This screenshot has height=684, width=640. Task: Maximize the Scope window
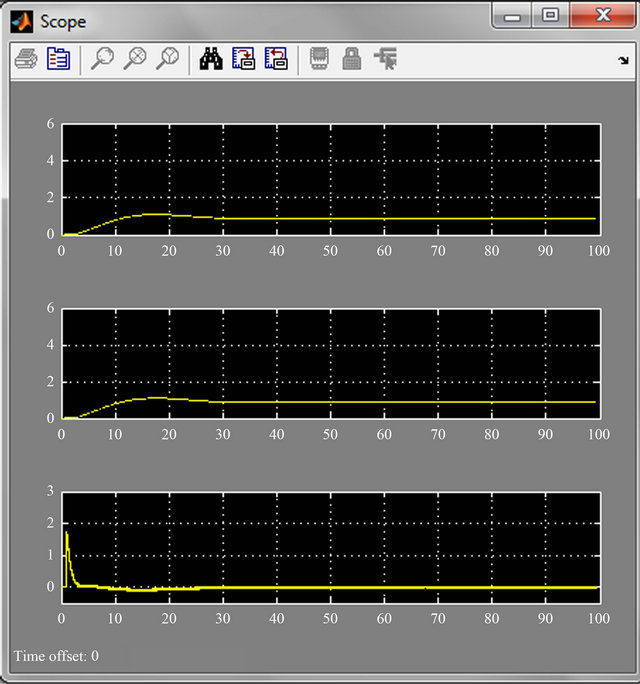[550, 16]
